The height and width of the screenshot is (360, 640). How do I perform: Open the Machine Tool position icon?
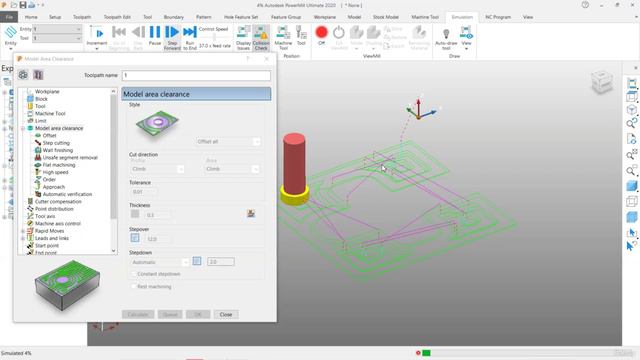click(x=283, y=37)
